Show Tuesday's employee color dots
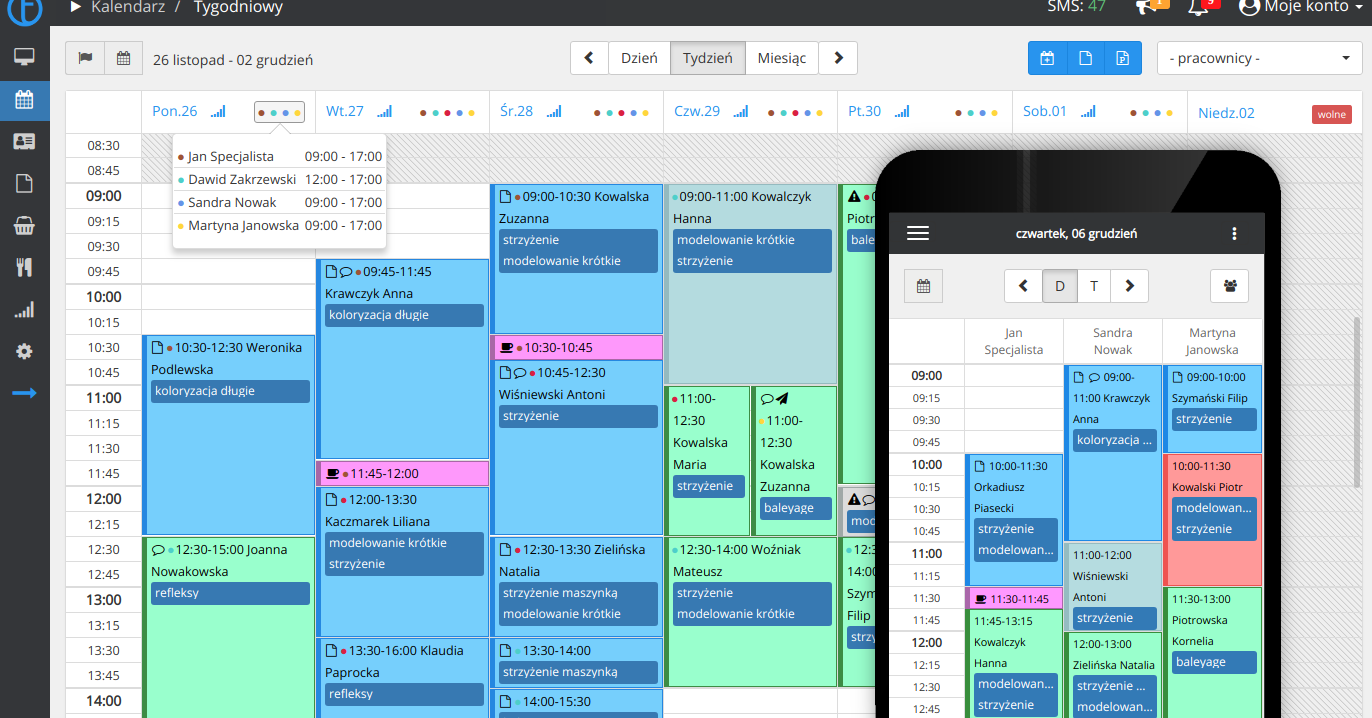The image size is (1372, 718). pos(447,112)
